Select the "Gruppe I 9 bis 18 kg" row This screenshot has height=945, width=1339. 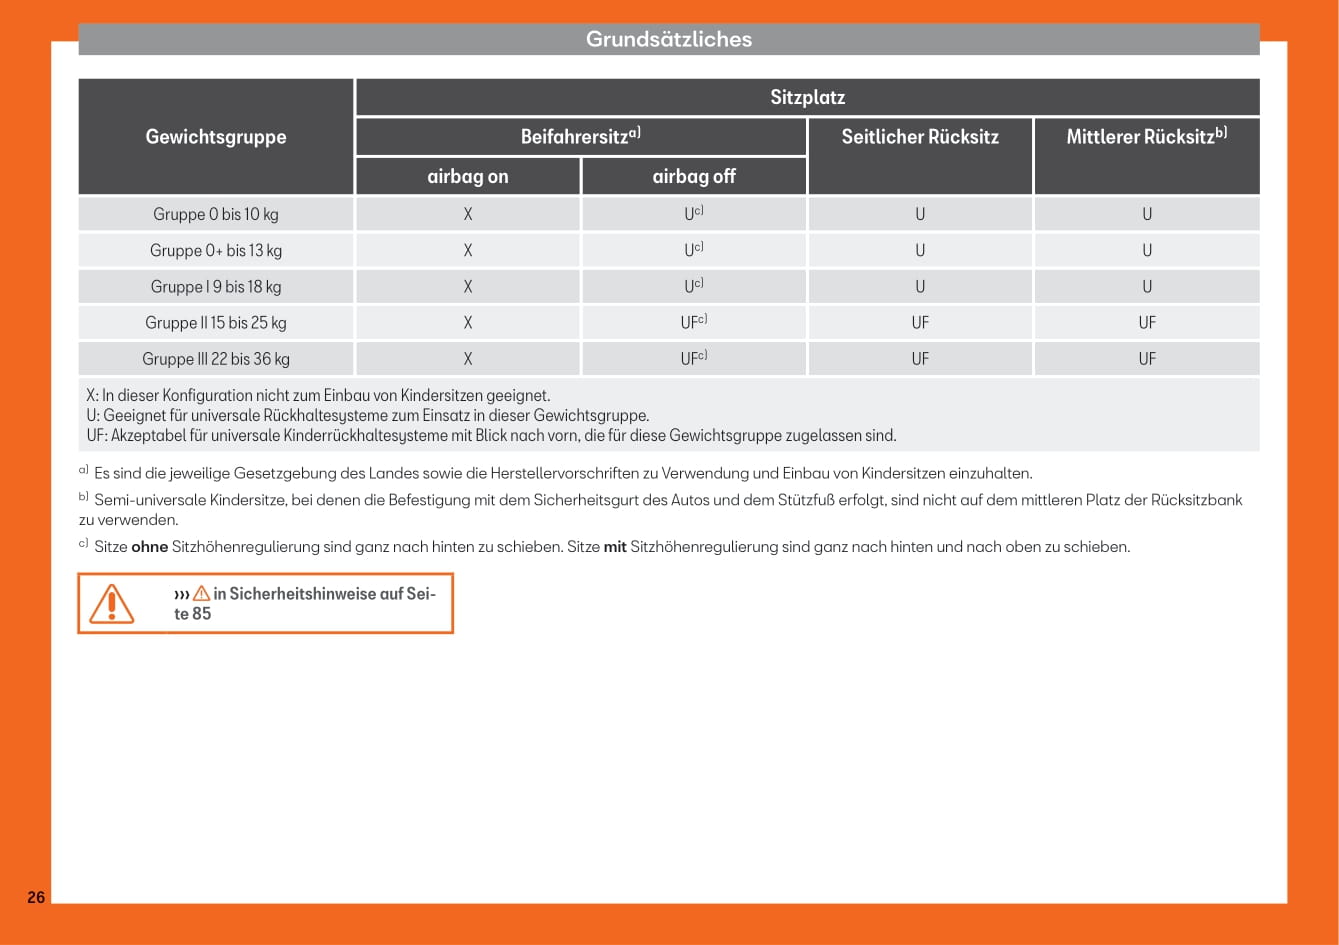tap(216, 286)
